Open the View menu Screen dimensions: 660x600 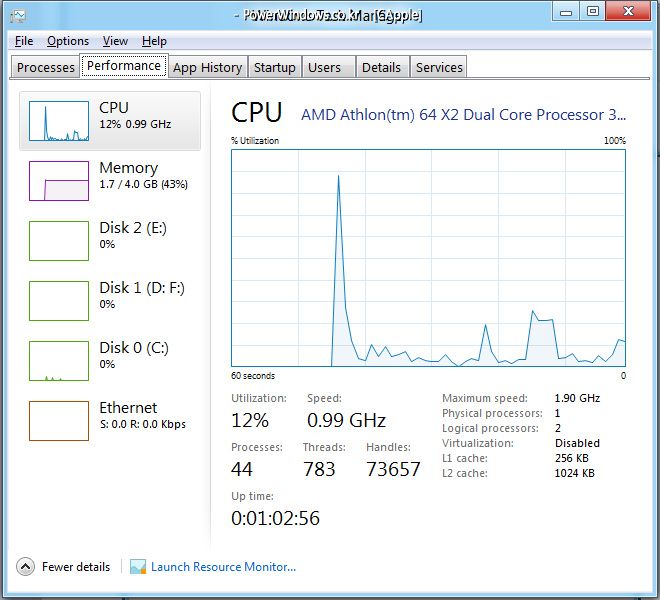pos(115,41)
